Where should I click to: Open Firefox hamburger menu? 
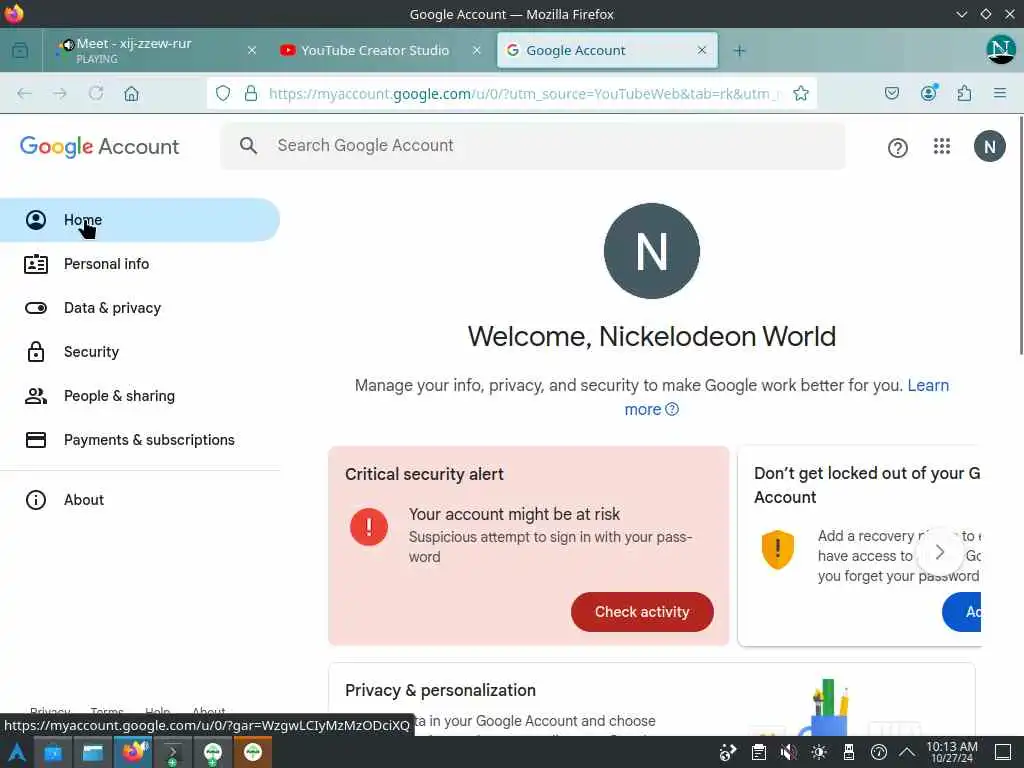[x=1000, y=93]
